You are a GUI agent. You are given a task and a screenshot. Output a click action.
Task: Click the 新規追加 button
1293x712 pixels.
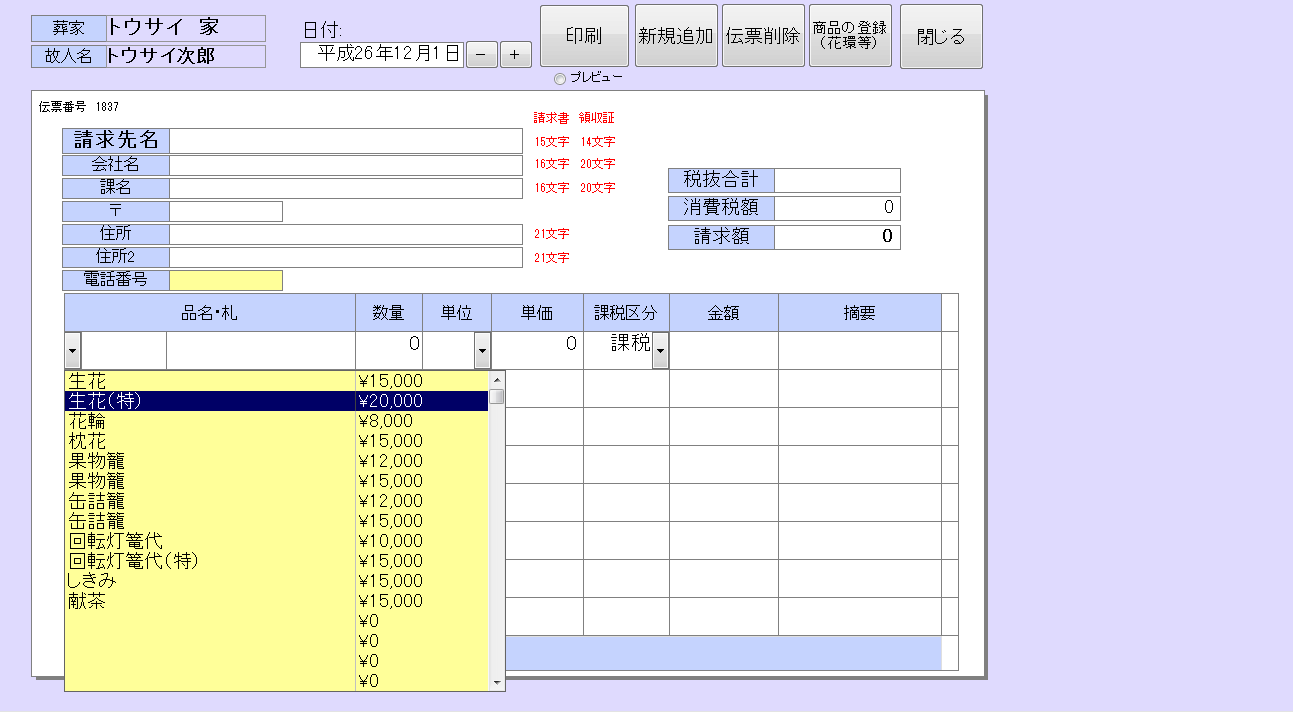(676, 37)
